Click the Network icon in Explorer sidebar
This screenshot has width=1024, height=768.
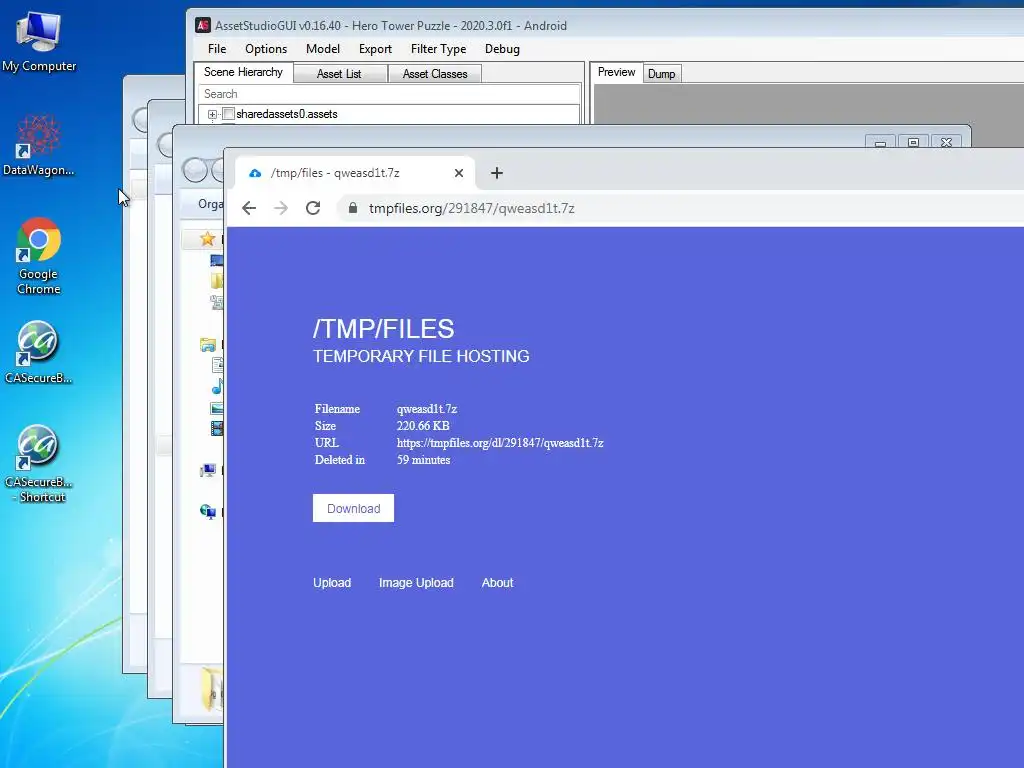click(208, 511)
